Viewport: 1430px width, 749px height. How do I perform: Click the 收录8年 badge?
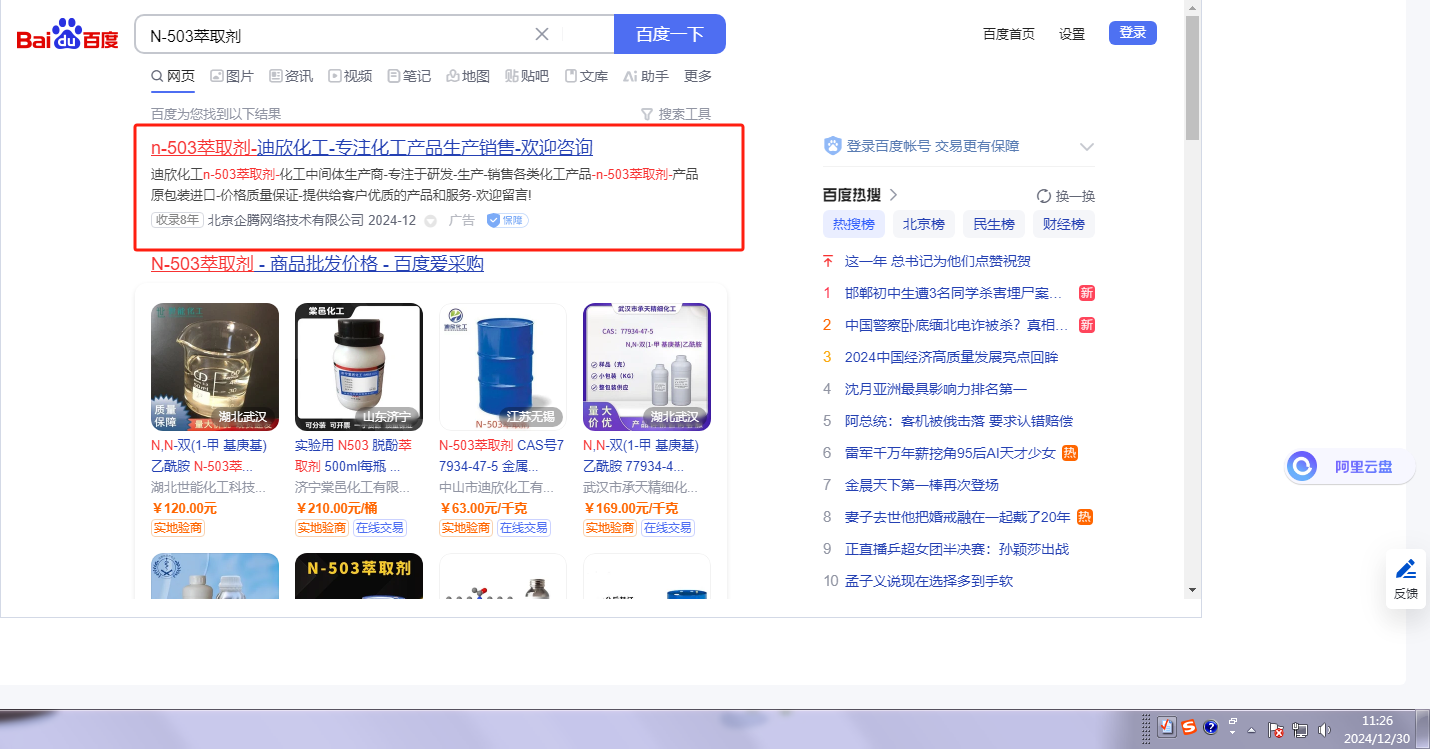coord(177,220)
